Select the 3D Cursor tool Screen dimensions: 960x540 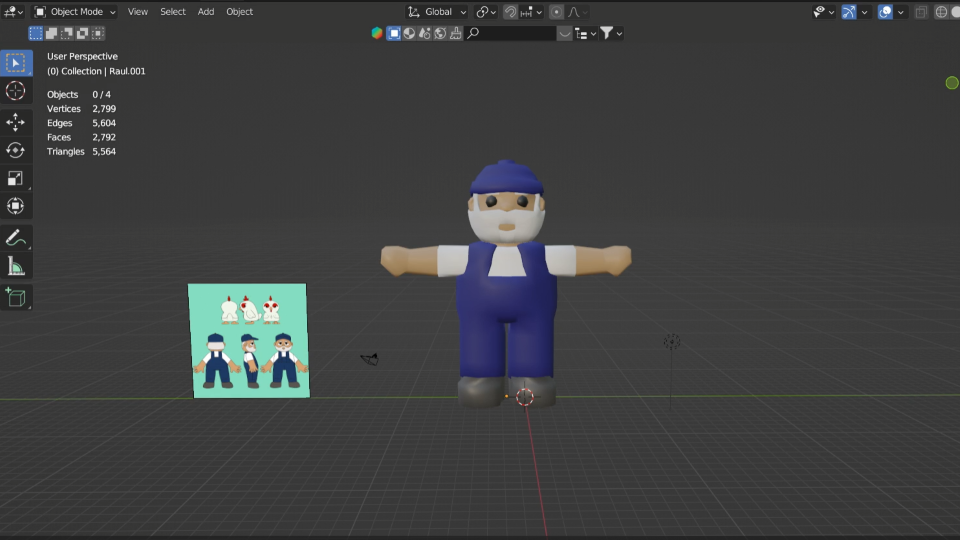(15, 91)
